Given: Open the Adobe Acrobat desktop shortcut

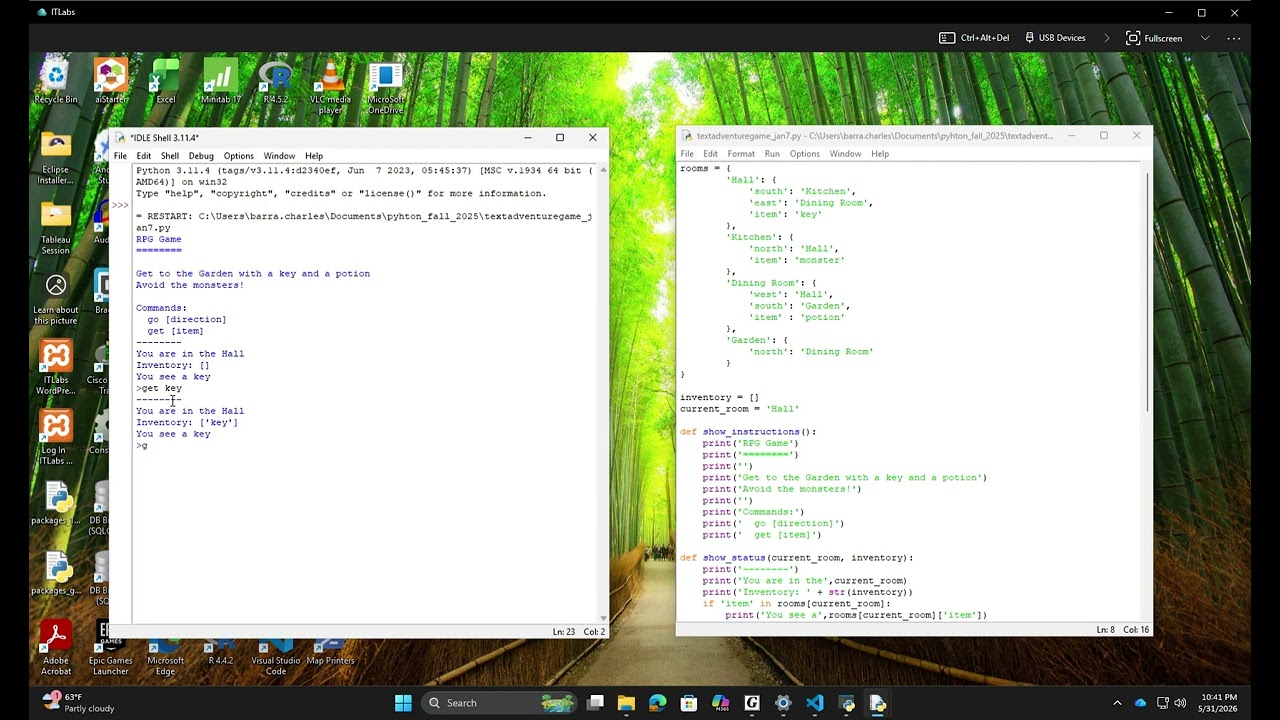Looking at the screenshot, I should pyautogui.click(x=56, y=649).
